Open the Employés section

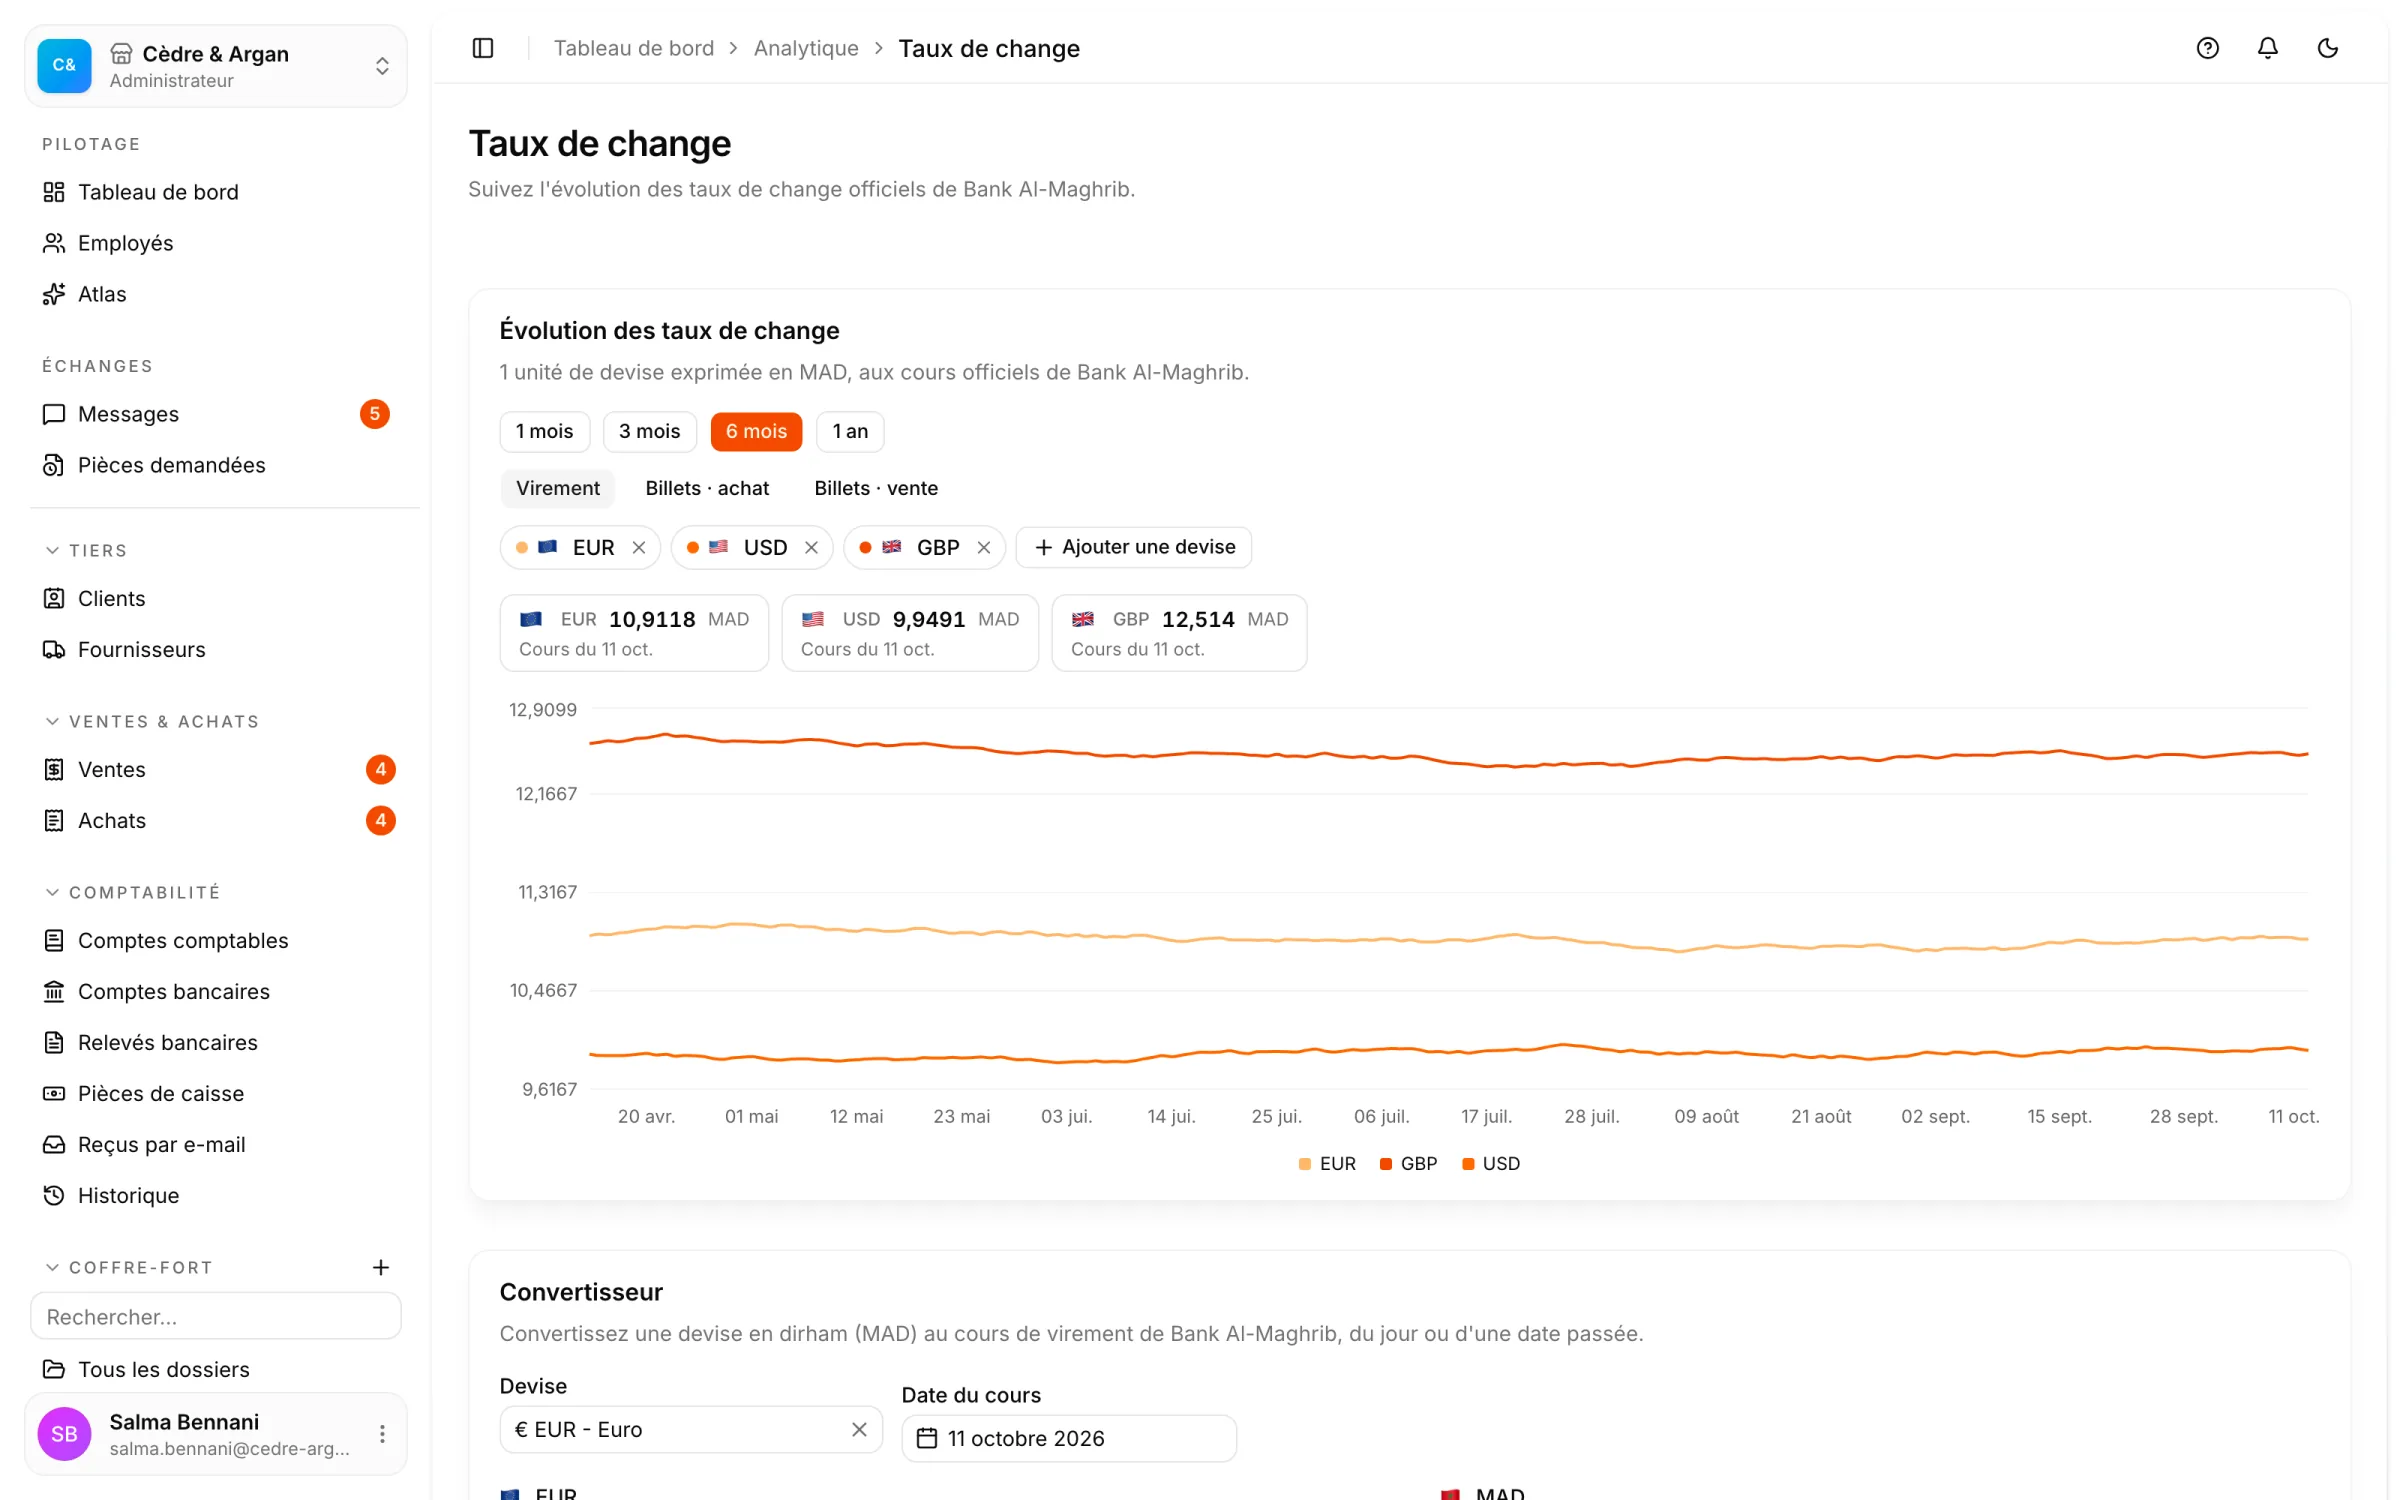(x=216, y=243)
